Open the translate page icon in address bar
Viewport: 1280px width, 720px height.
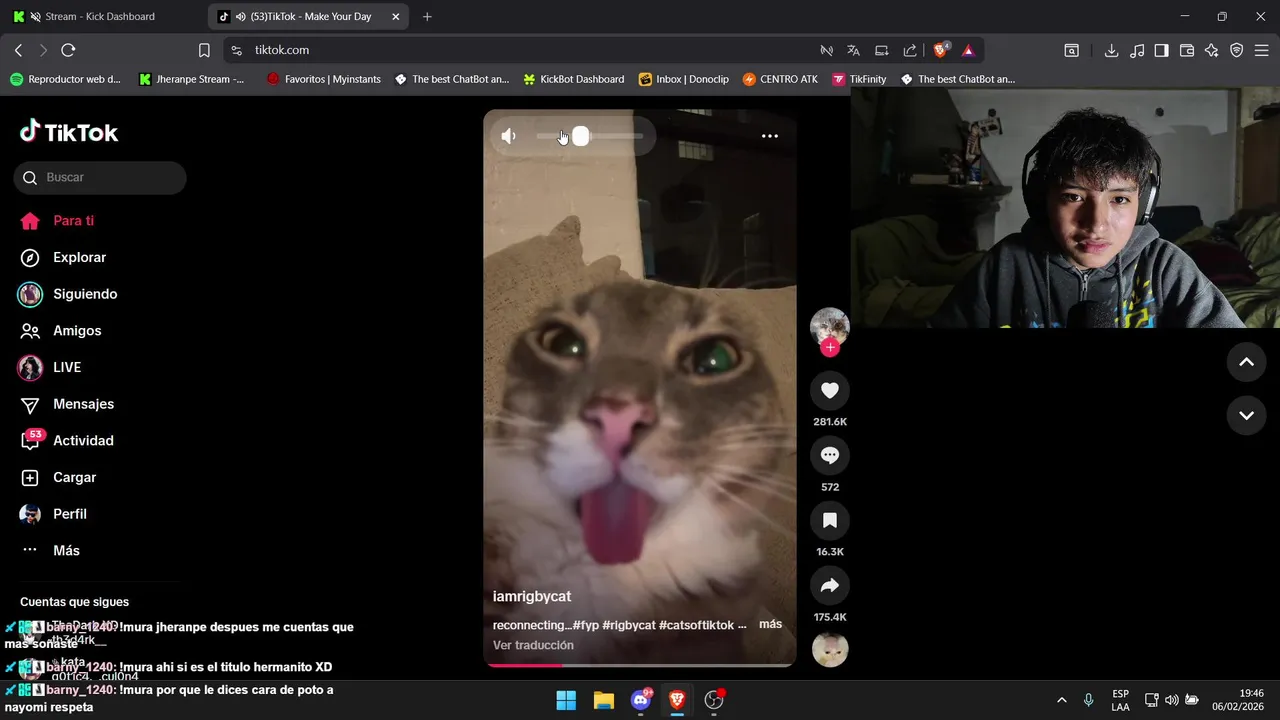(x=853, y=50)
